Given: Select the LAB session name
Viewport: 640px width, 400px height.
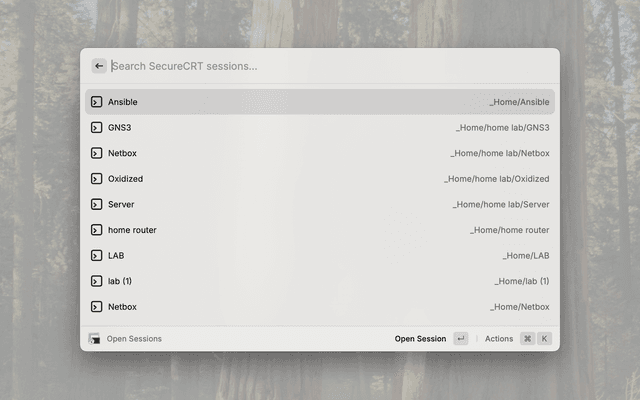Looking at the screenshot, I should tap(116, 256).
